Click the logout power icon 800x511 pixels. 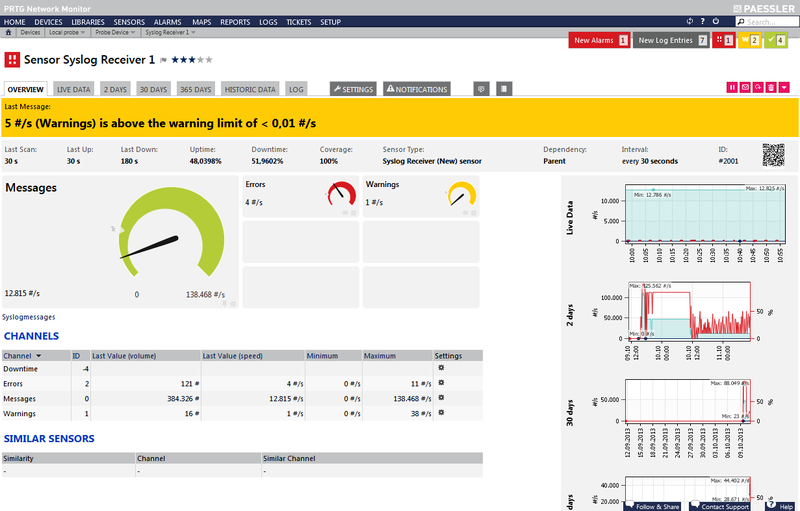(x=715, y=21)
